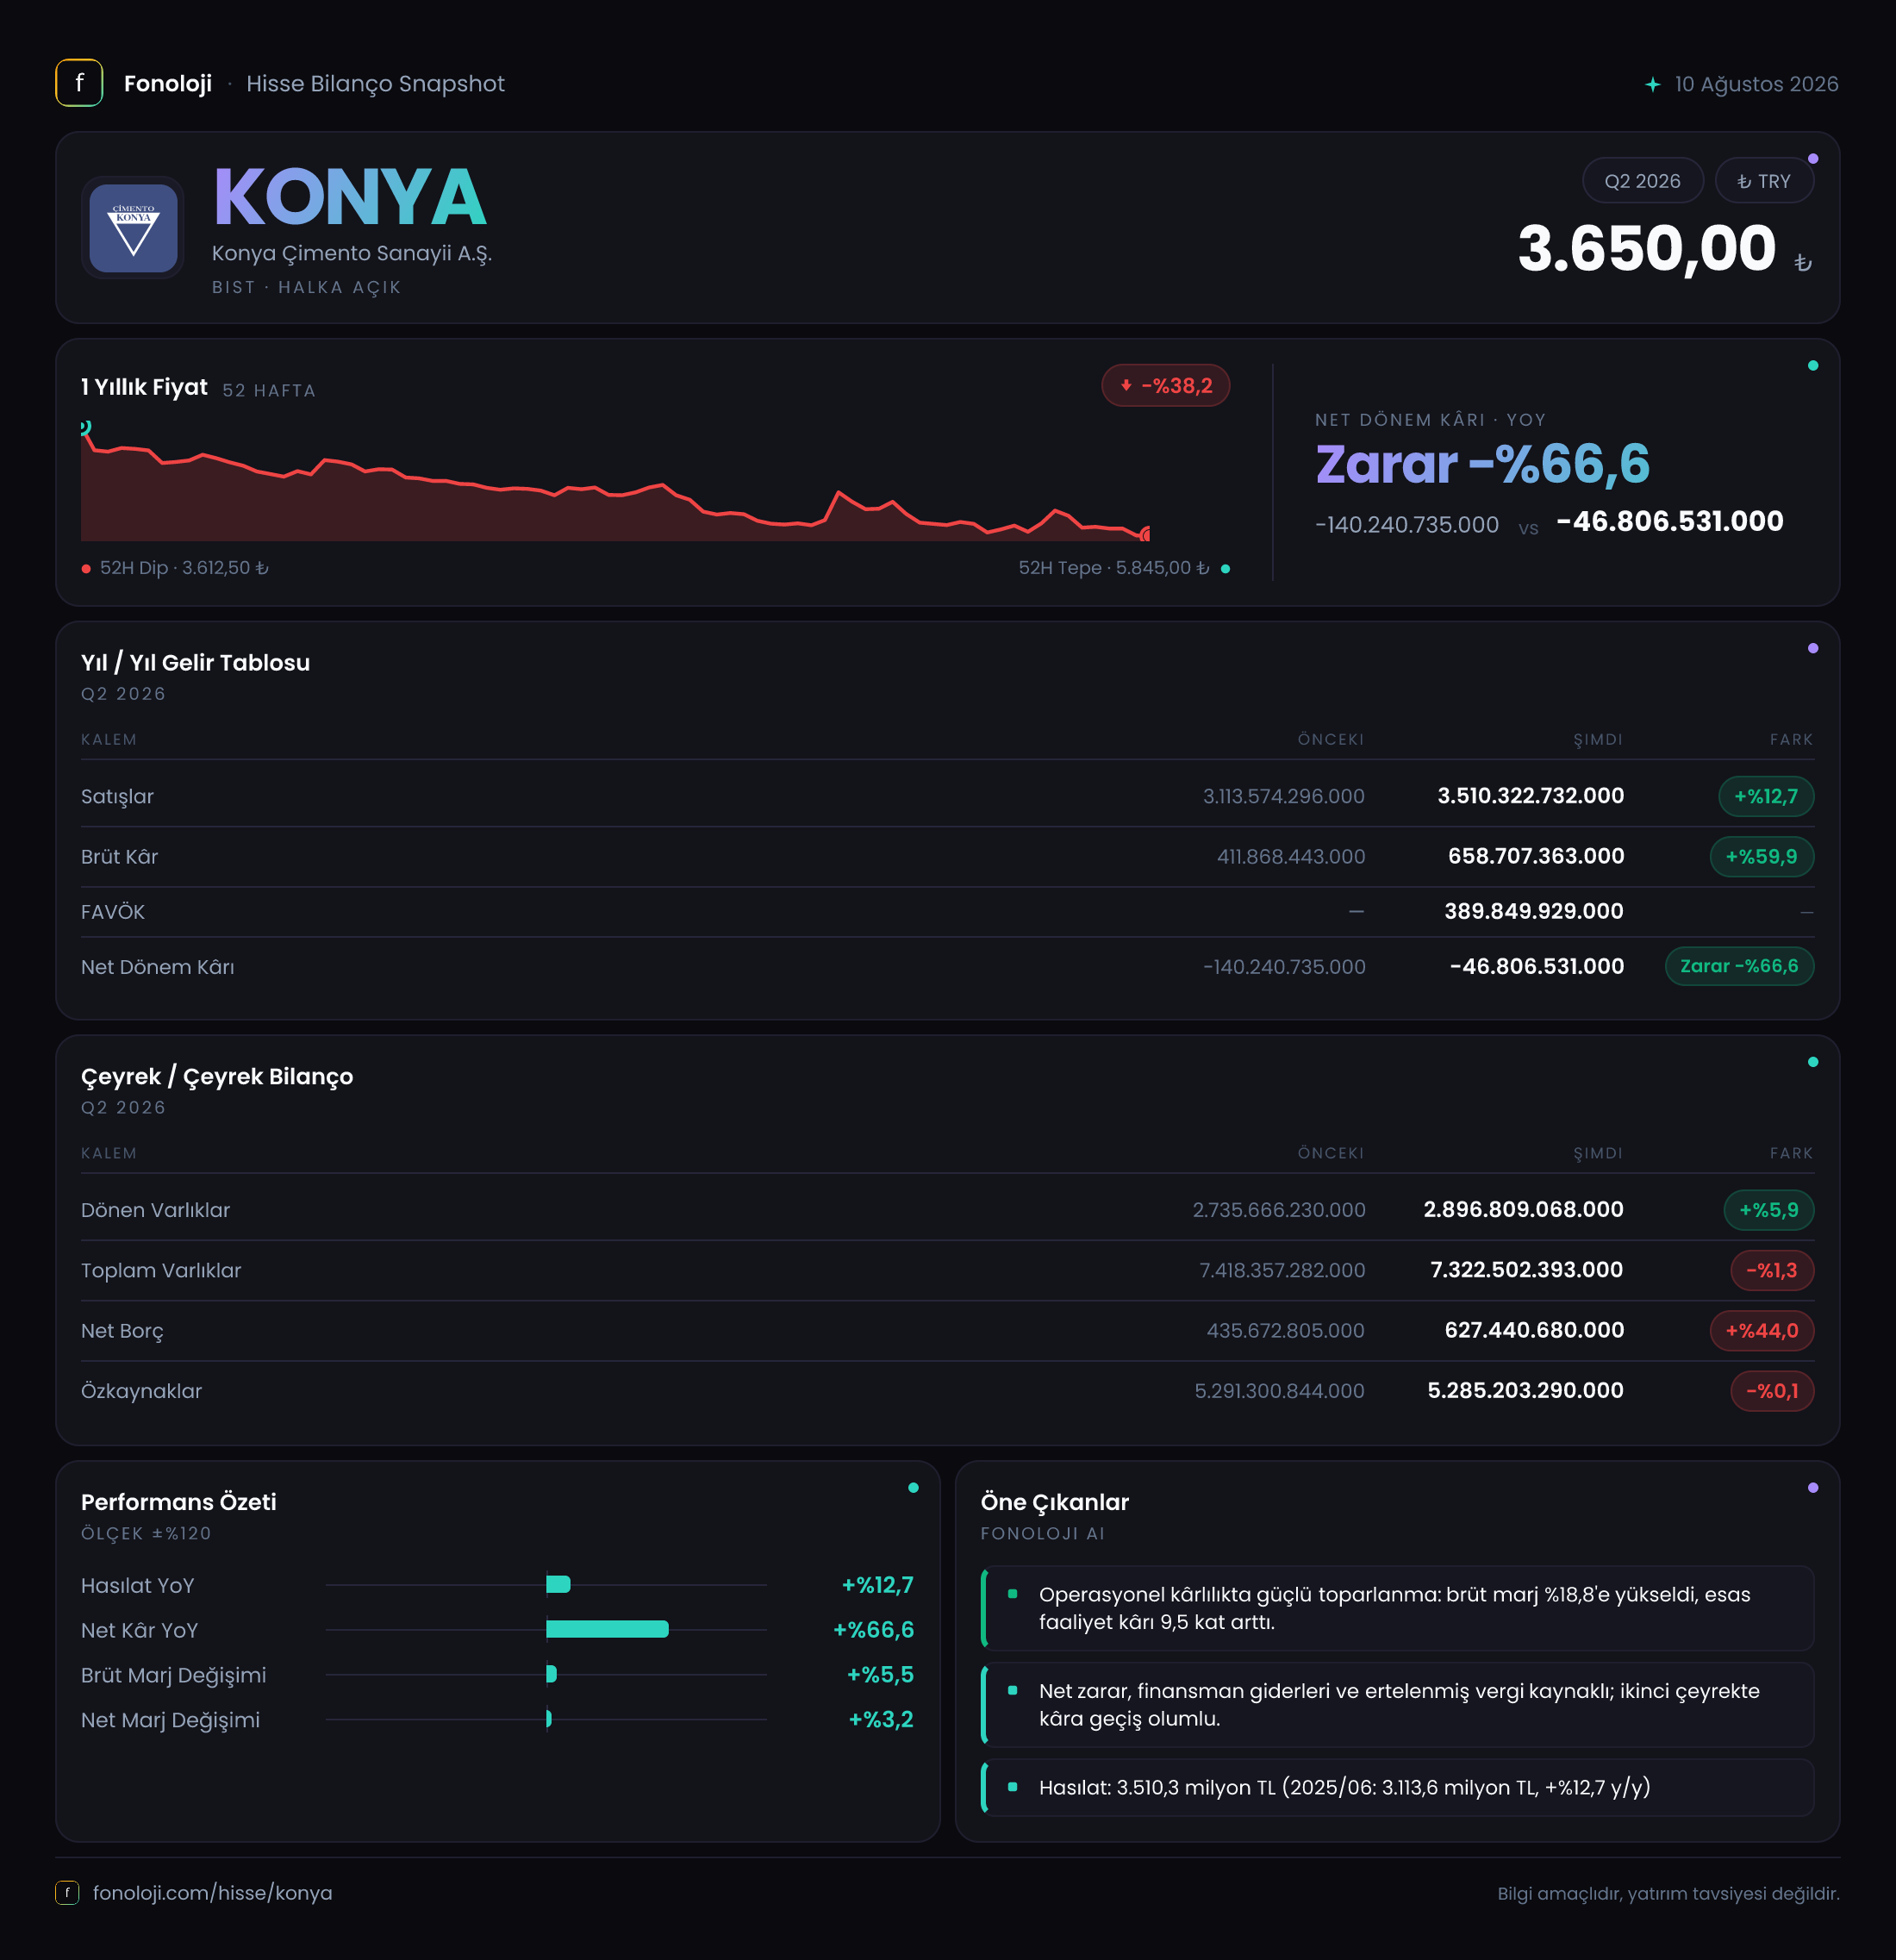Click the Hasılat YoY performance bar
The image size is (1896, 1960).
click(558, 1585)
